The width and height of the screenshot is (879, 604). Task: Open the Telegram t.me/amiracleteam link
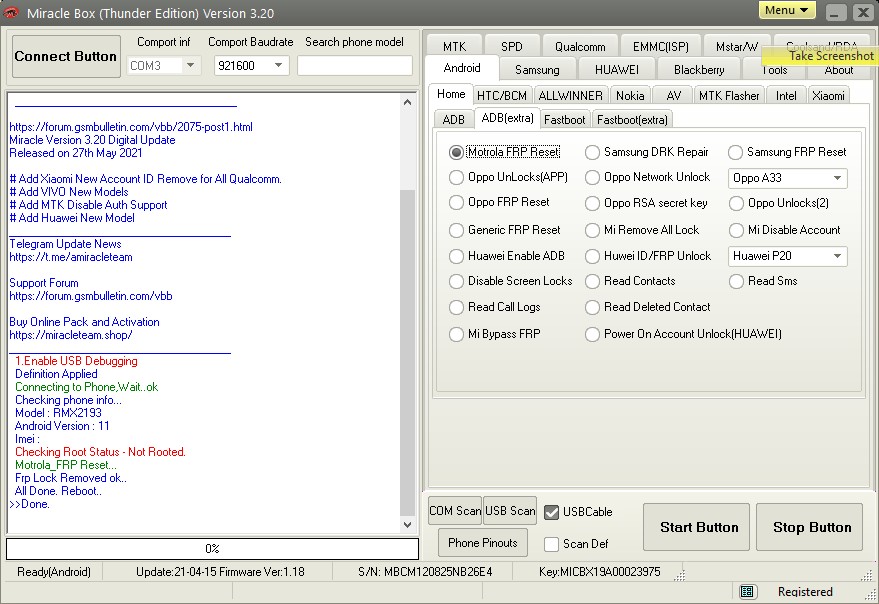(x=71, y=257)
